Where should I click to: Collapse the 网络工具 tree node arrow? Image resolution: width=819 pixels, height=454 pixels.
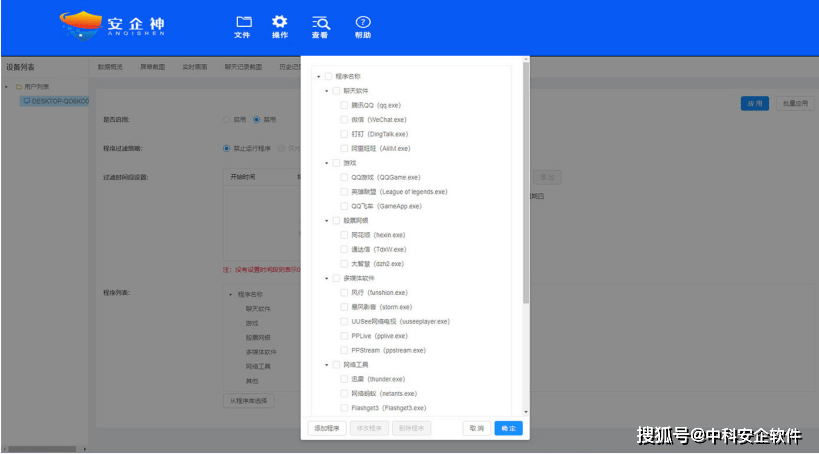327,365
